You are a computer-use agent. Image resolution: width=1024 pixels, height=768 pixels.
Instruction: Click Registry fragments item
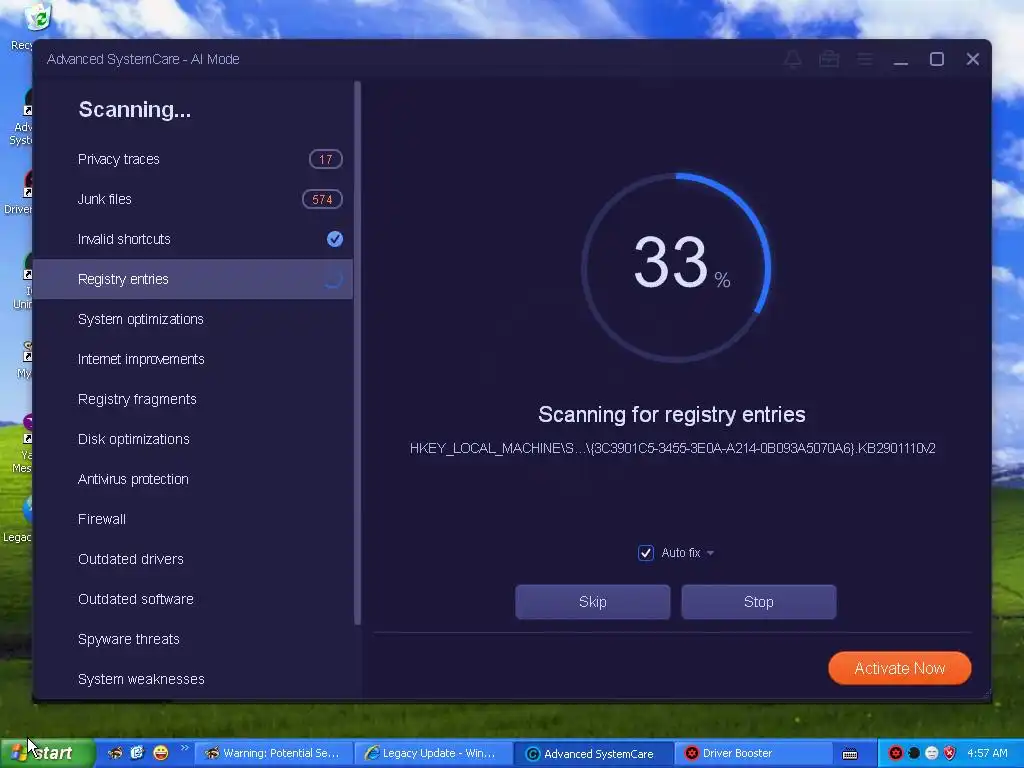[193, 399]
